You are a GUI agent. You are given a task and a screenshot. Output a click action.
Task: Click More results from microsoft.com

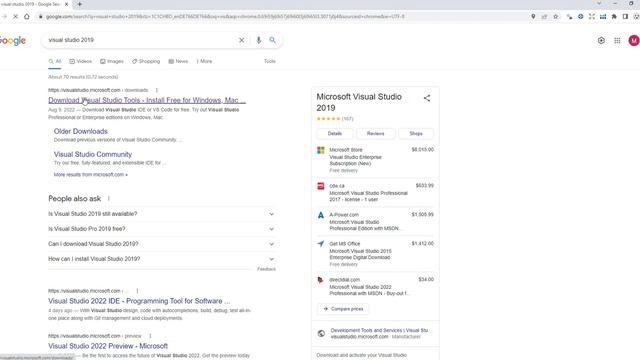(91, 175)
